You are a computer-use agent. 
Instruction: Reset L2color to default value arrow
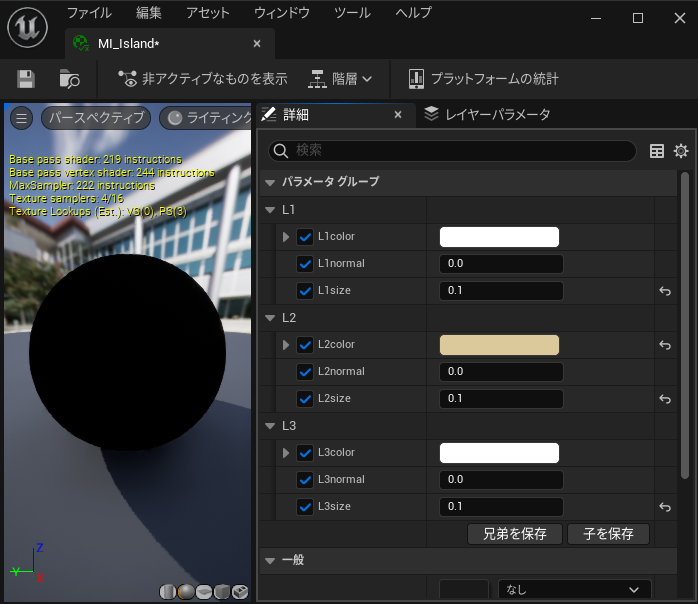pyautogui.click(x=665, y=345)
